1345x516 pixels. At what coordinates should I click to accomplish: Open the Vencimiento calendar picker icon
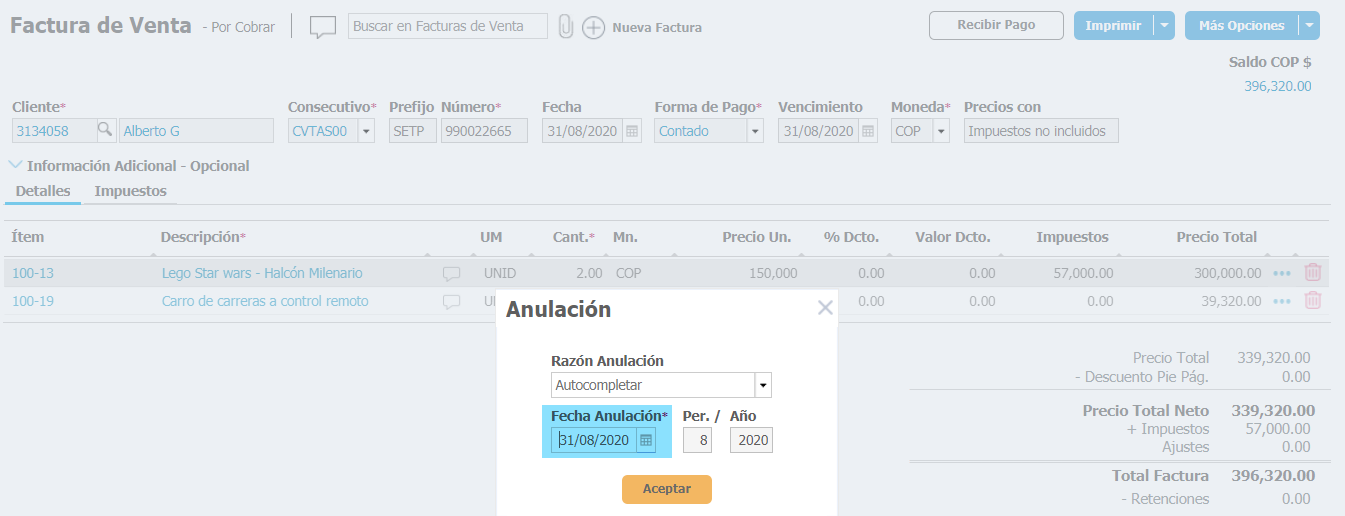point(868,131)
